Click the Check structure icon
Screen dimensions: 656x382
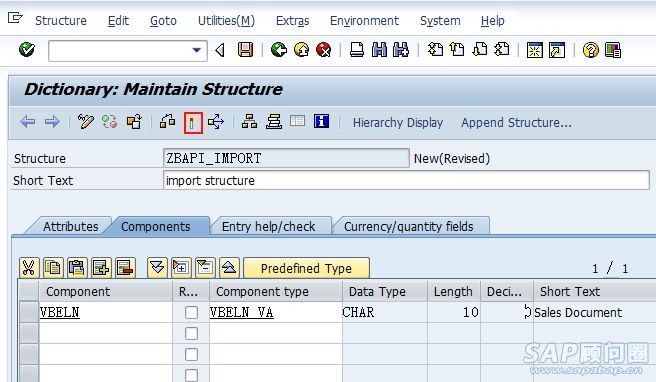click(167, 122)
